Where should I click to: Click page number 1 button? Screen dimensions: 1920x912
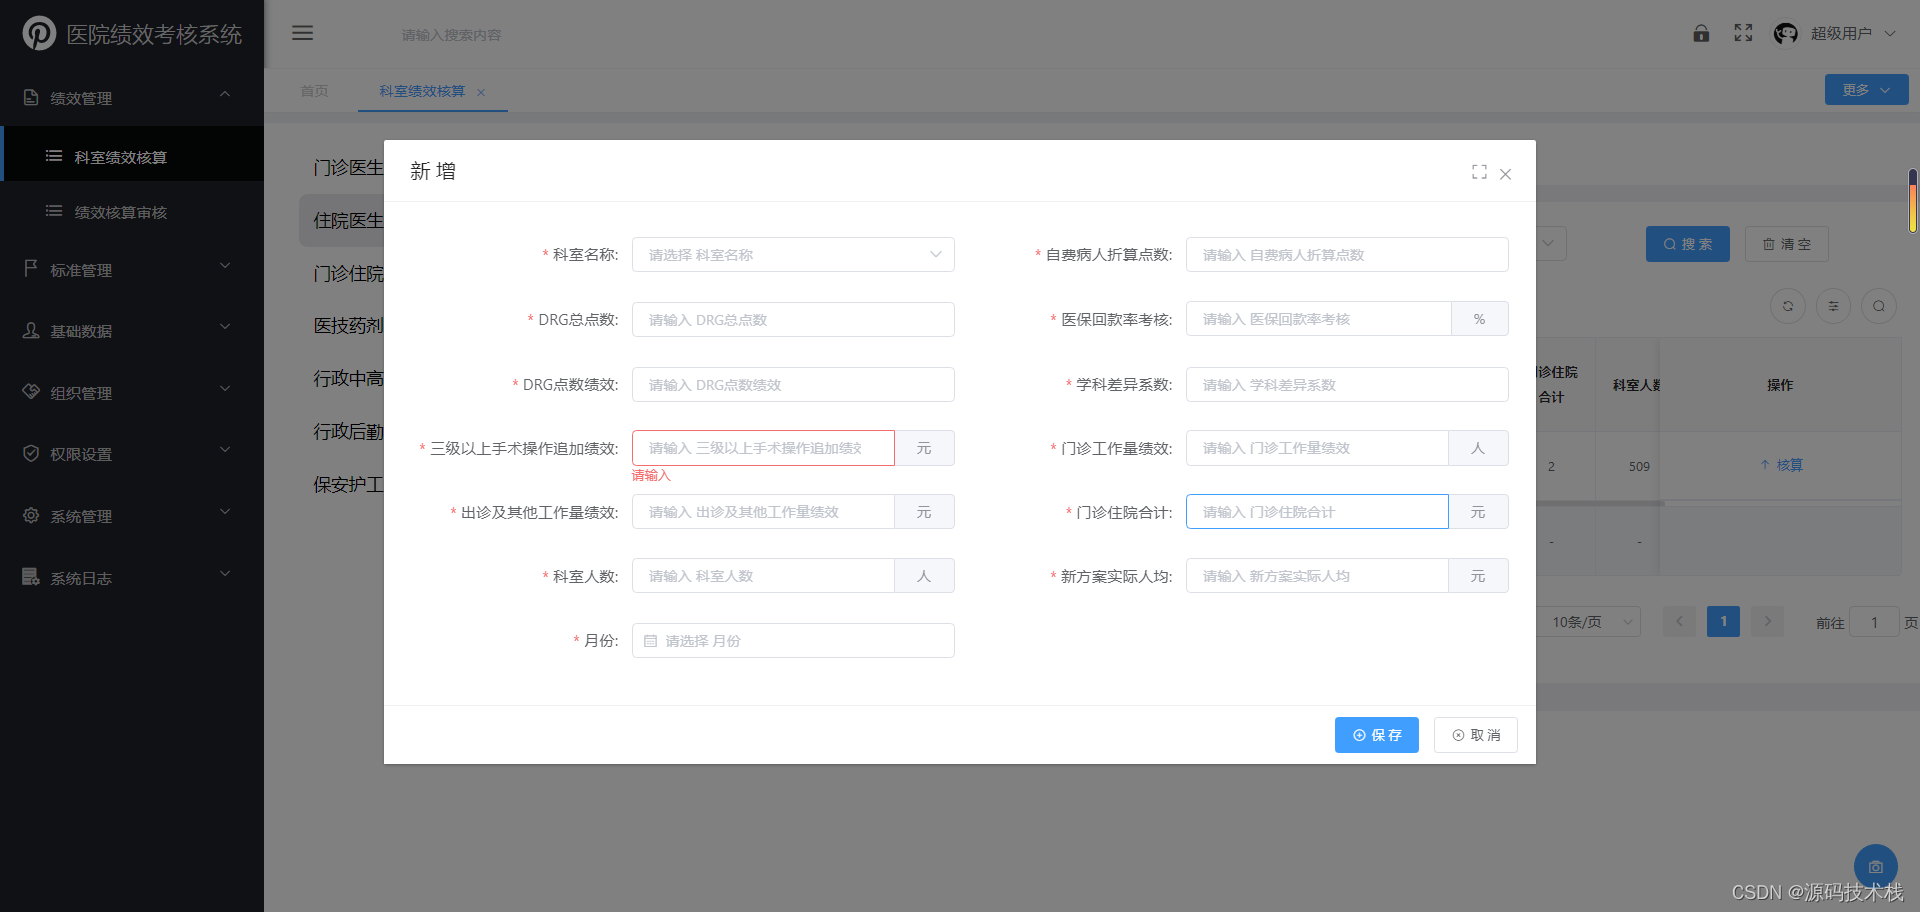tap(1723, 621)
